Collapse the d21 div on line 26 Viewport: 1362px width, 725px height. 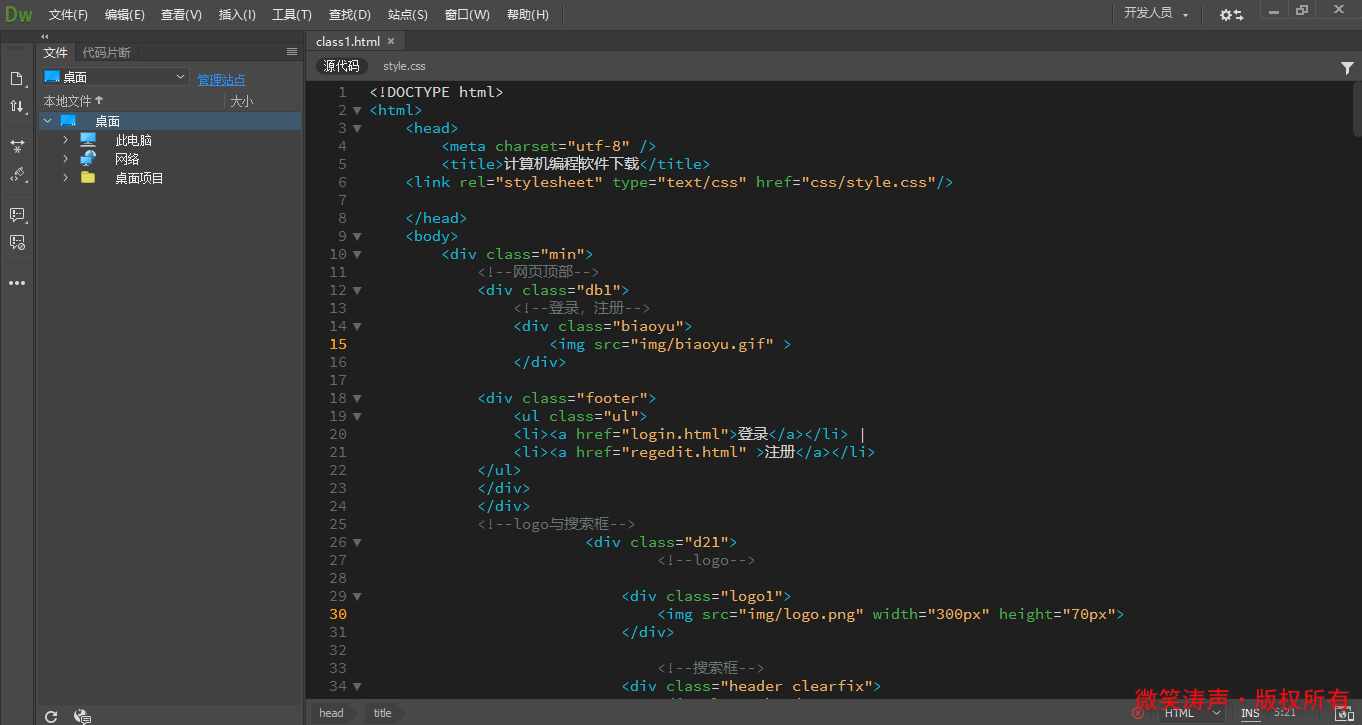click(357, 542)
